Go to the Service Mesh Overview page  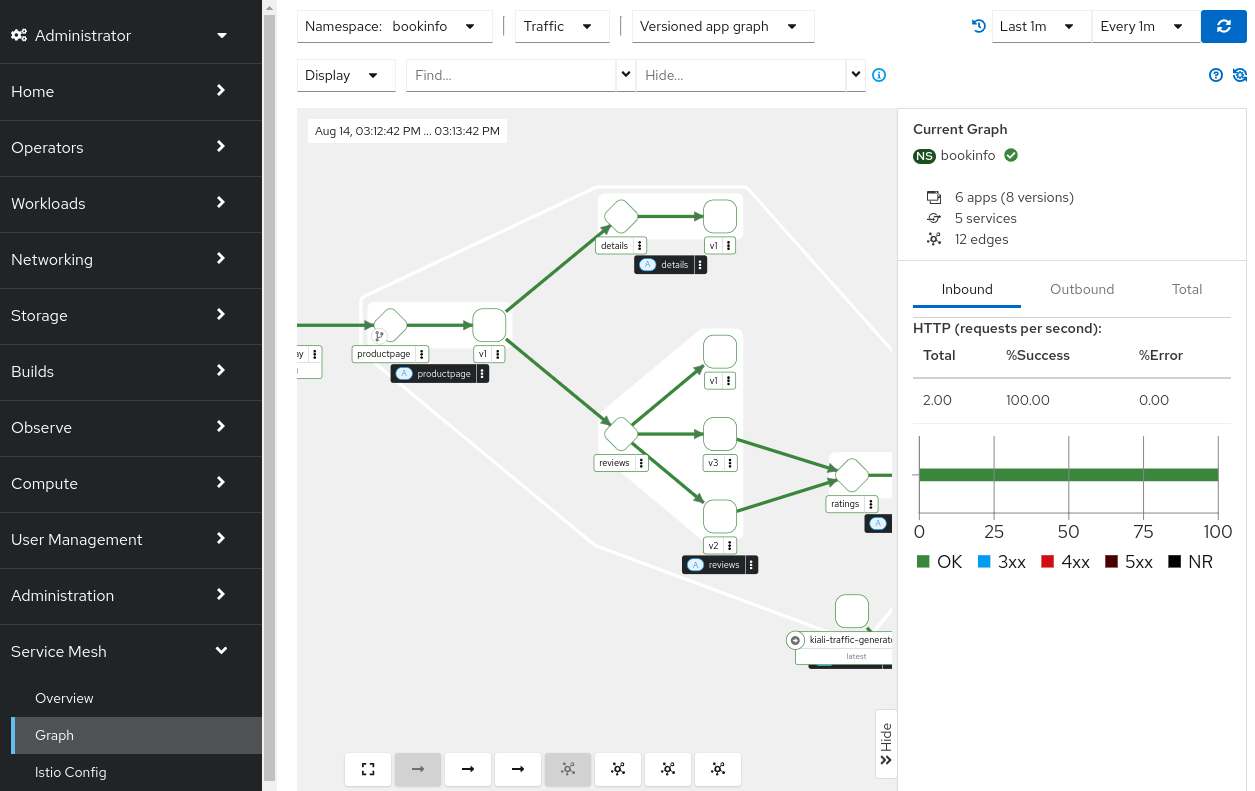64,698
